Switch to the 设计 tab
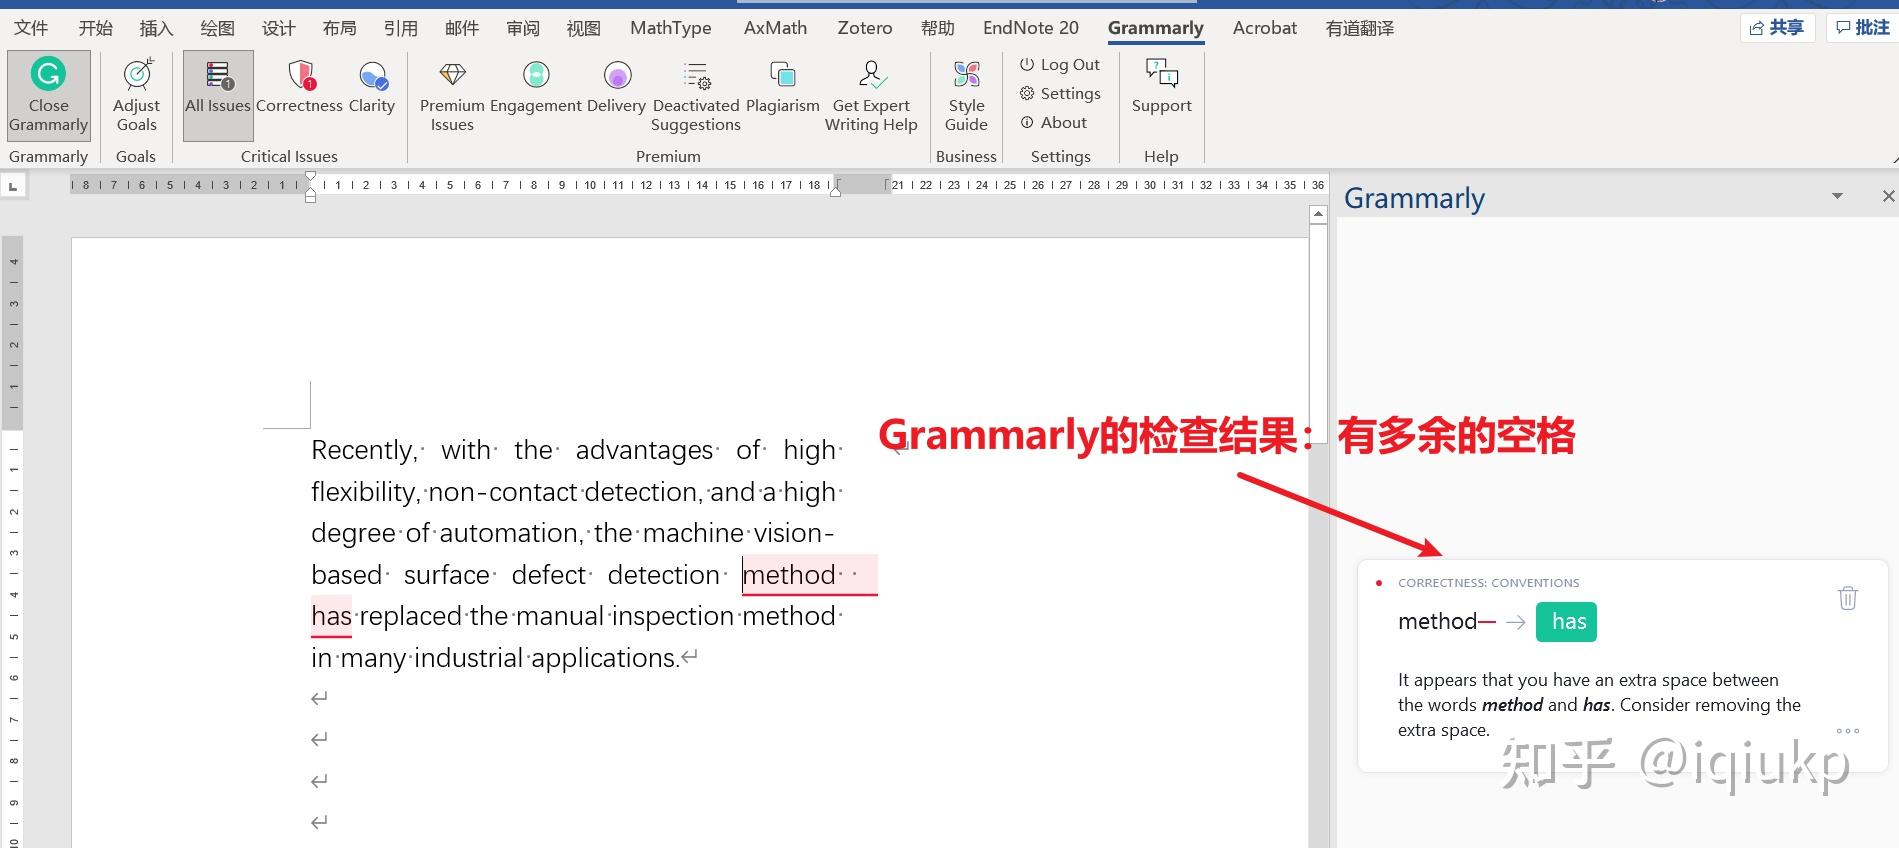 278,28
